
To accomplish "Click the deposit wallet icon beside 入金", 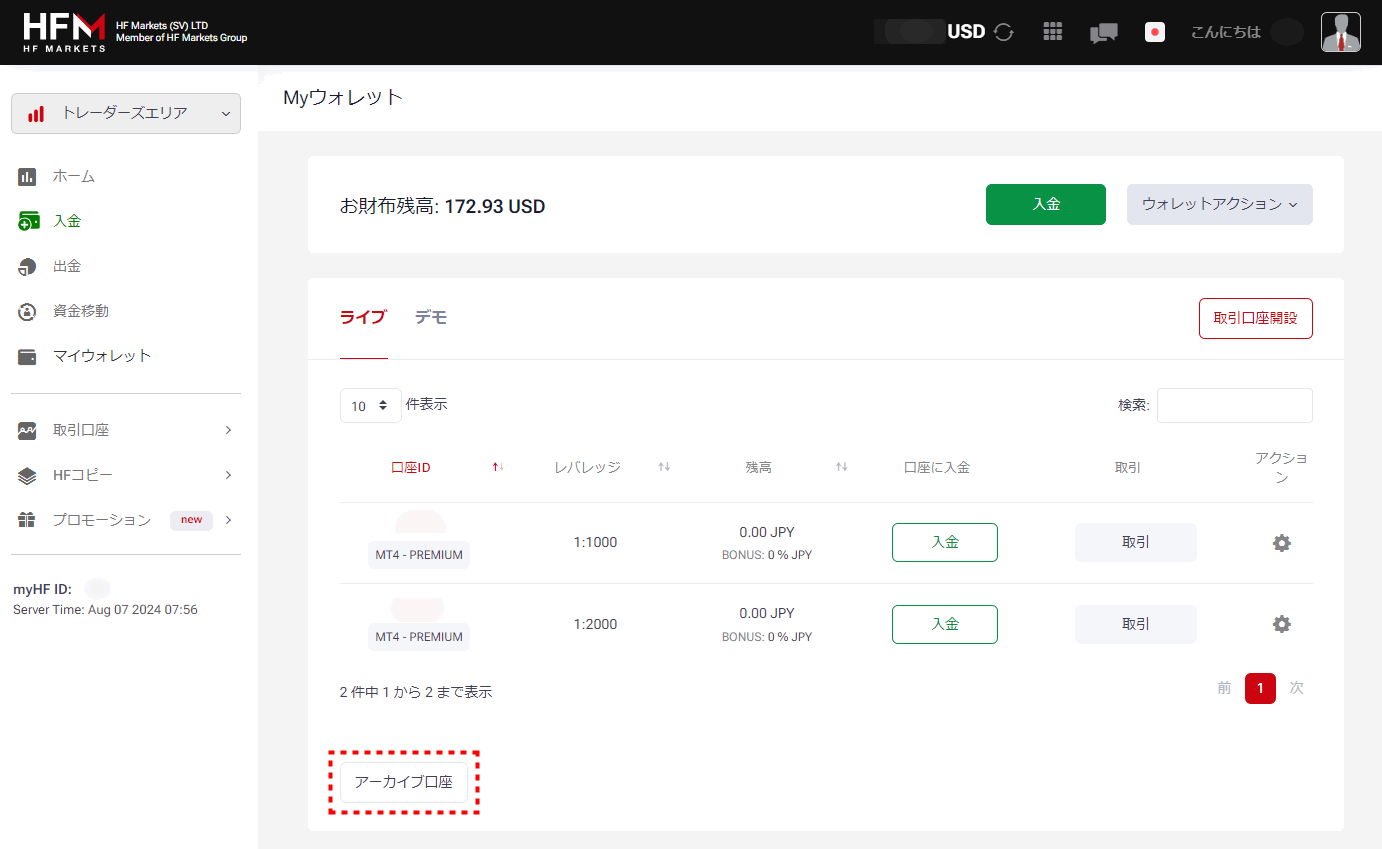I will [28, 221].
